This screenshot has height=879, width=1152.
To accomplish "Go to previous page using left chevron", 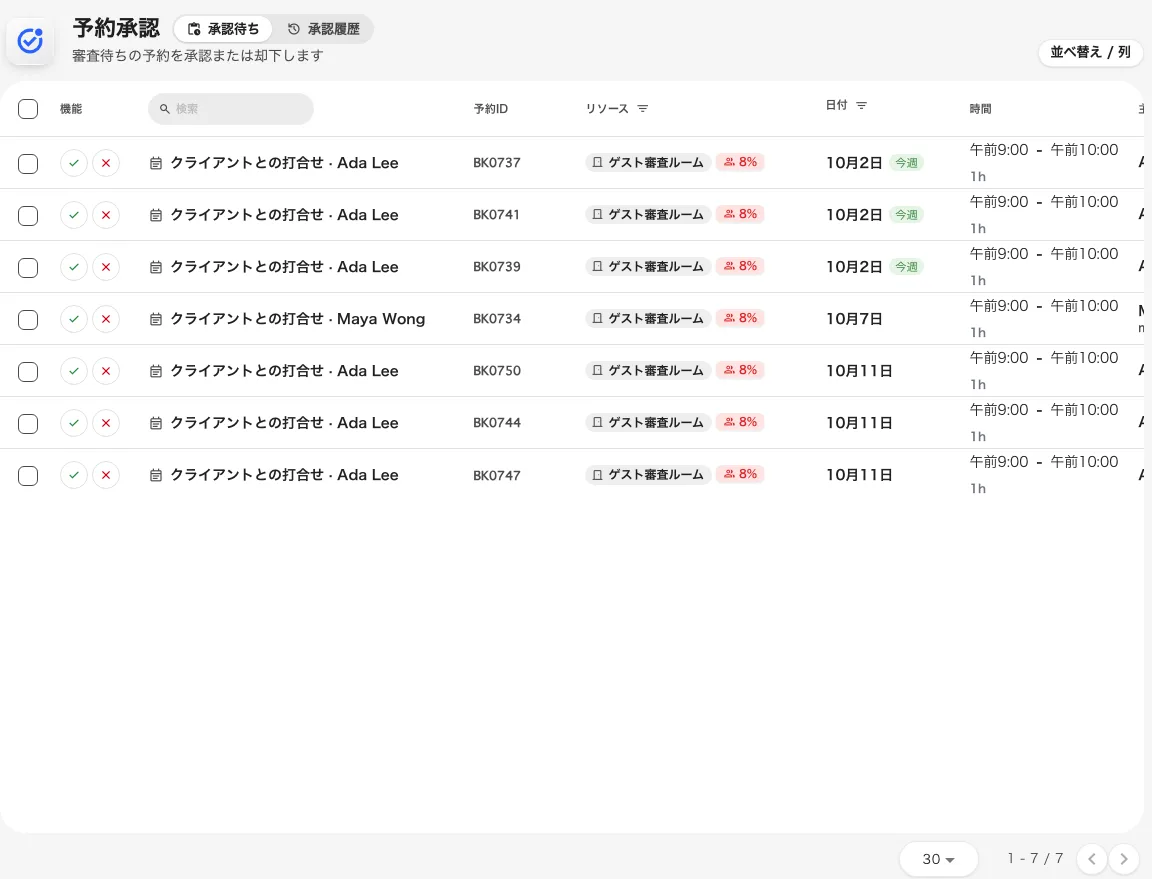I will coord(1092,858).
